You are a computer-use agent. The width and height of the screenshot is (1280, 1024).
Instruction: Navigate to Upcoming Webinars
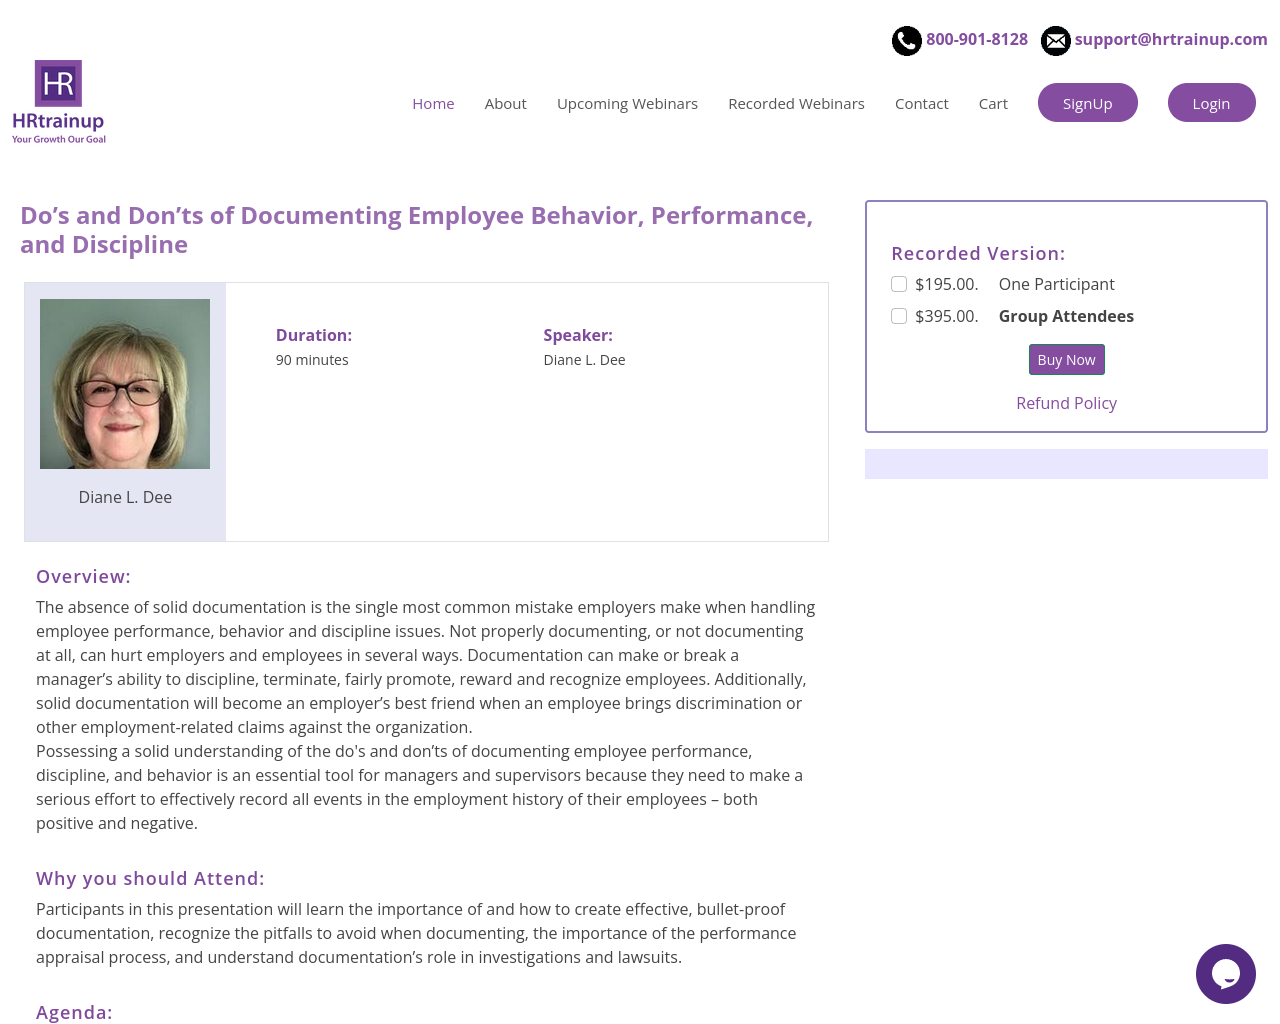(x=627, y=104)
